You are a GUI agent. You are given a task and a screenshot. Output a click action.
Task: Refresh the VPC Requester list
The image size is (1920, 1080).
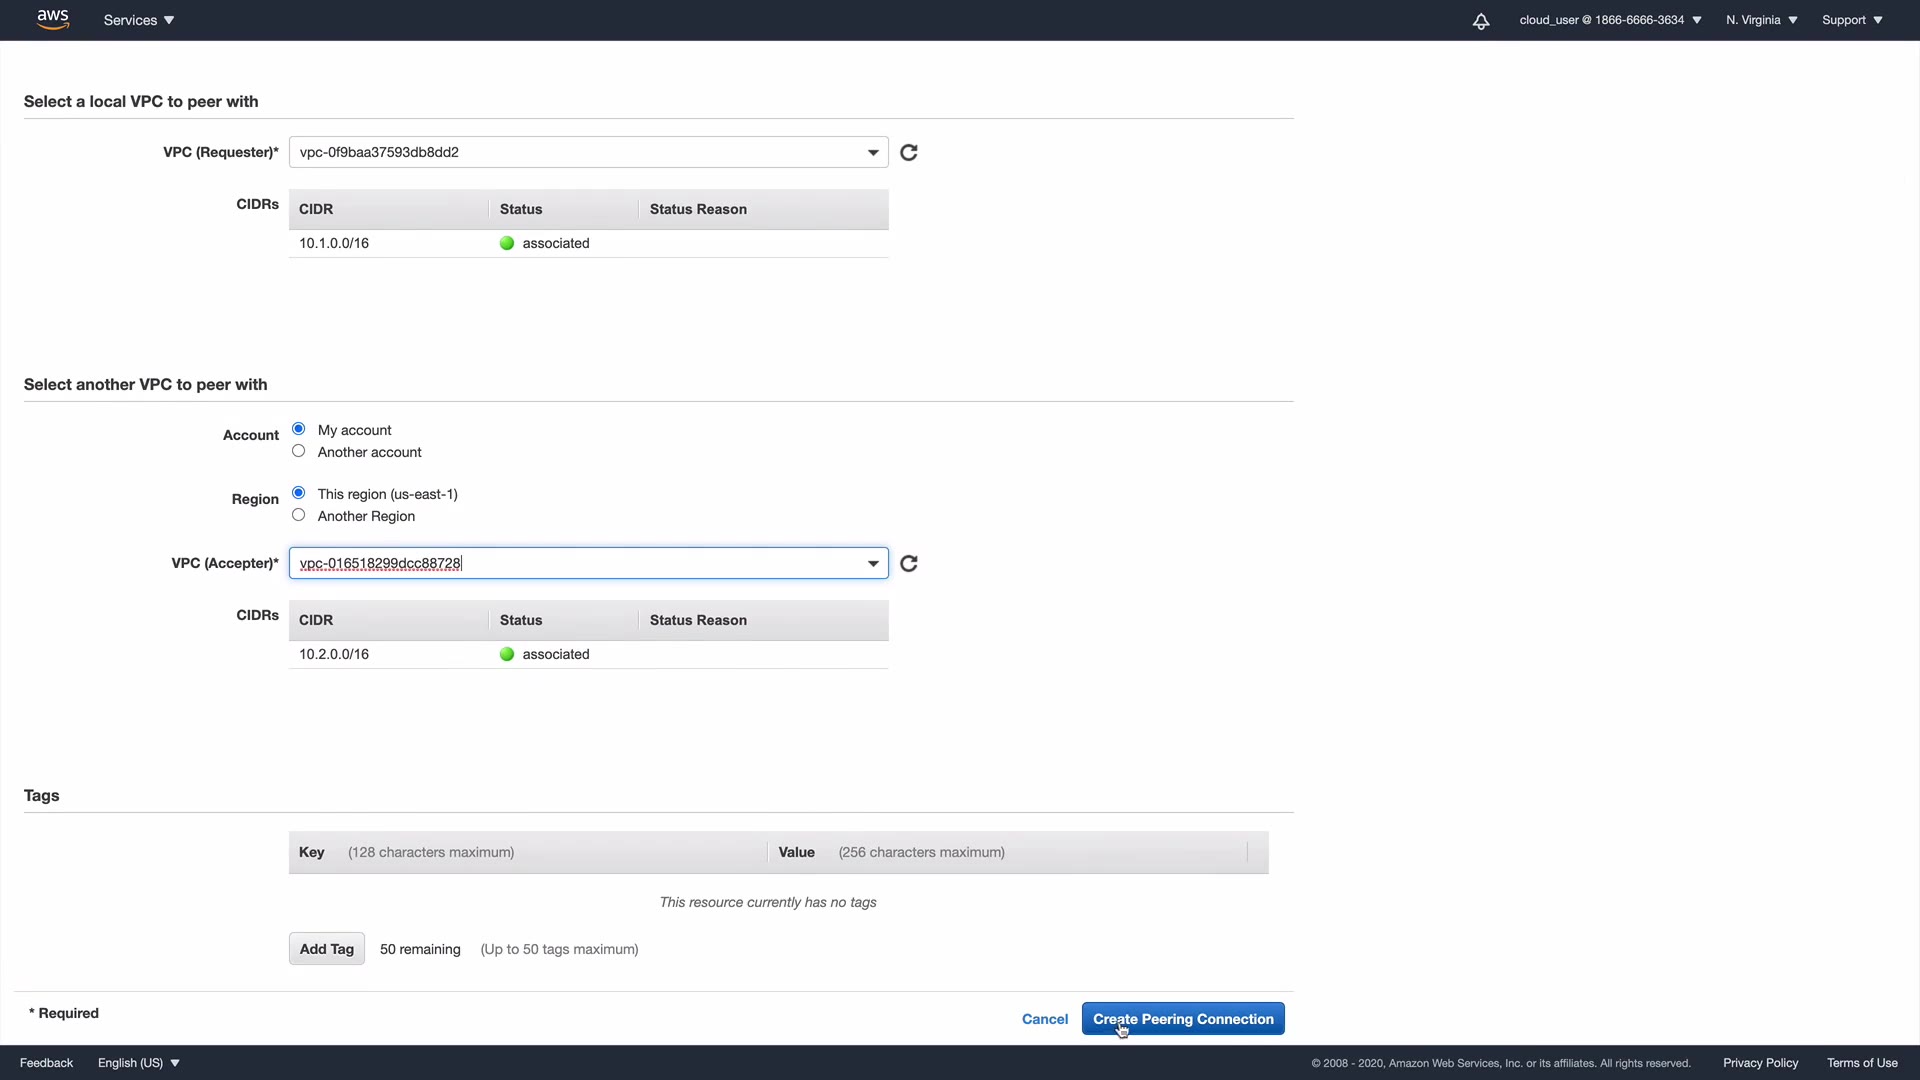click(x=909, y=153)
